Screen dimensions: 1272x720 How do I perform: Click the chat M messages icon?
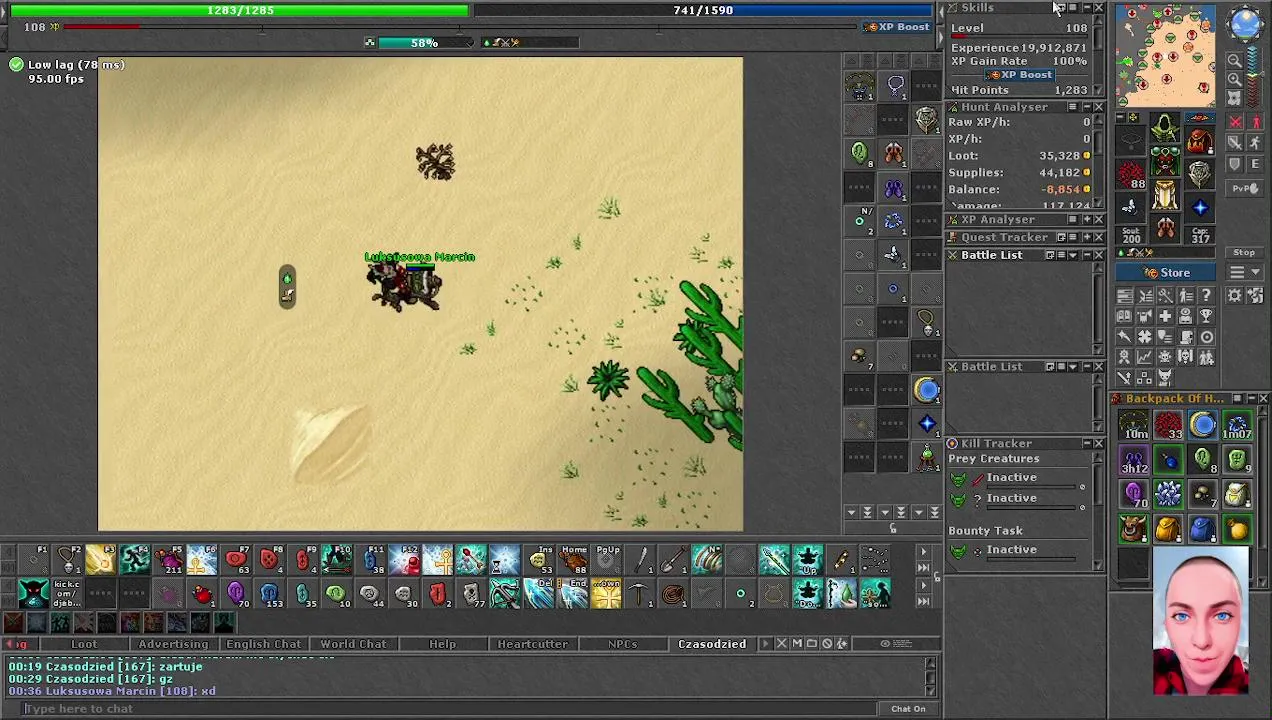point(797,643)
